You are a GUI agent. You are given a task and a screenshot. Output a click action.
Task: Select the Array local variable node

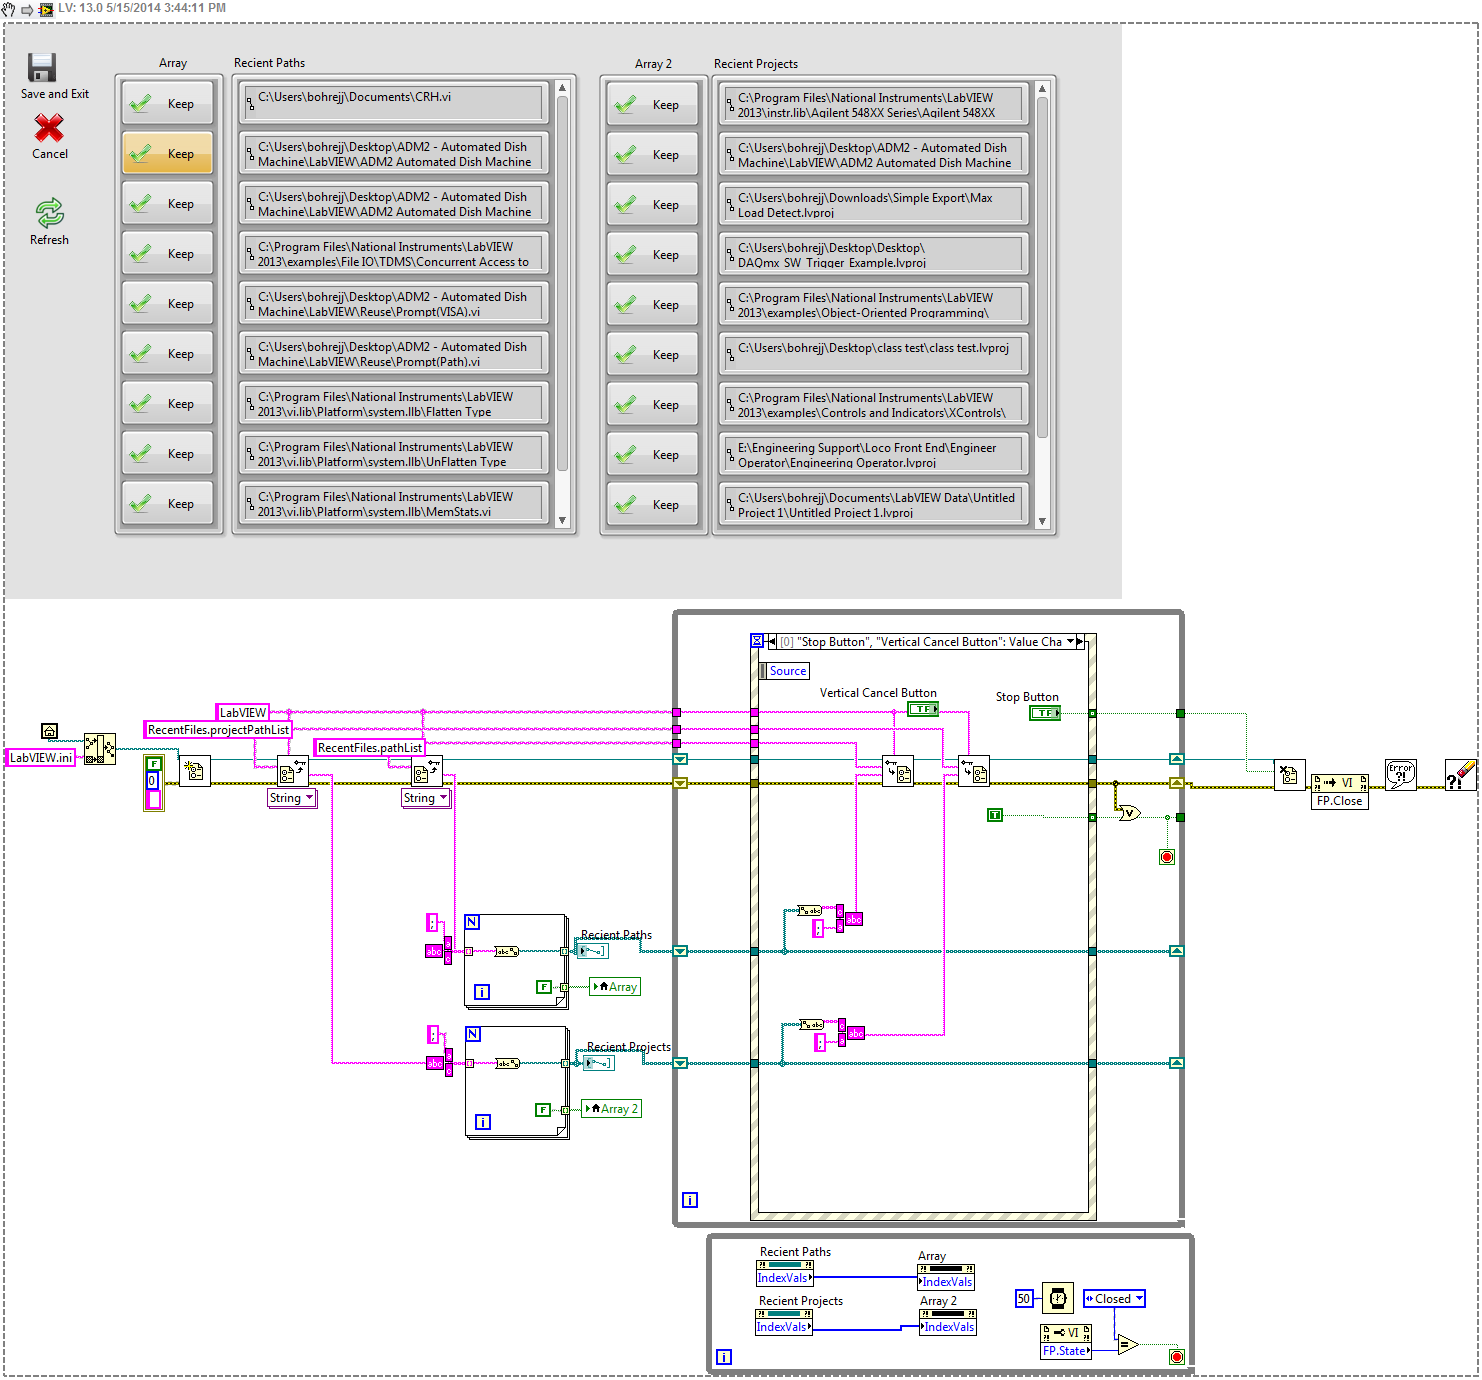coord(615,986)
